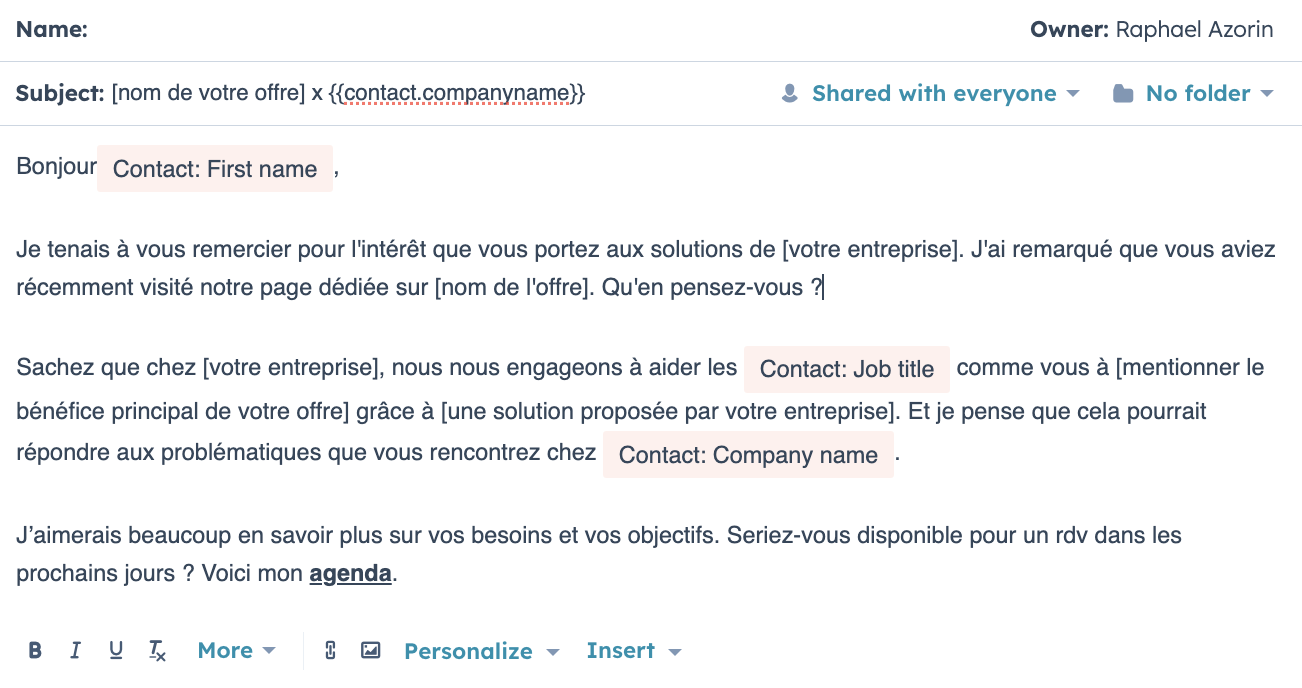Clear text formatting with Tx icon
Screen dimensions: 1302x688
tap(157, 651)
